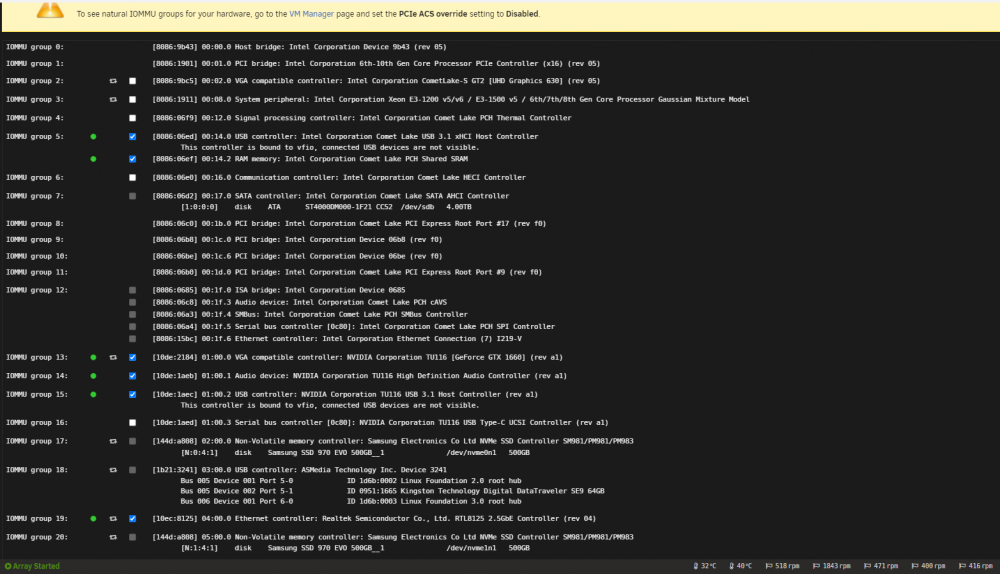Uncheck the GeForce GTX 1660 VGA checkbox
Screen dimensions: 1000x574
pyautogui.click(x=133, y=358)
